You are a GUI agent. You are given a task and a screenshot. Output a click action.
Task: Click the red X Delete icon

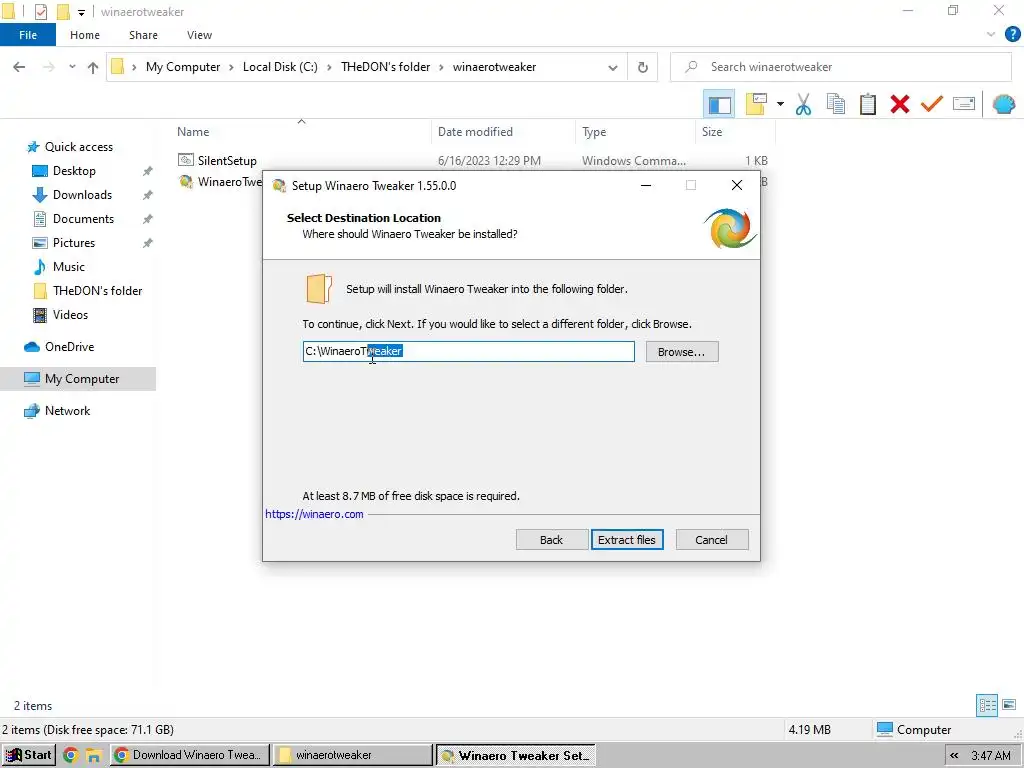(x=899, y=104)
